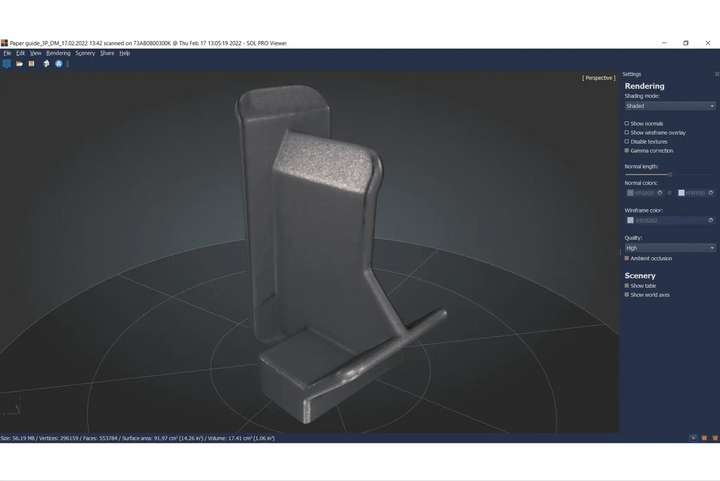Click the link icon between the normal colors
The height and width of the screenshot is (481, 720).
pyautogui.click(x=669, y=193)
